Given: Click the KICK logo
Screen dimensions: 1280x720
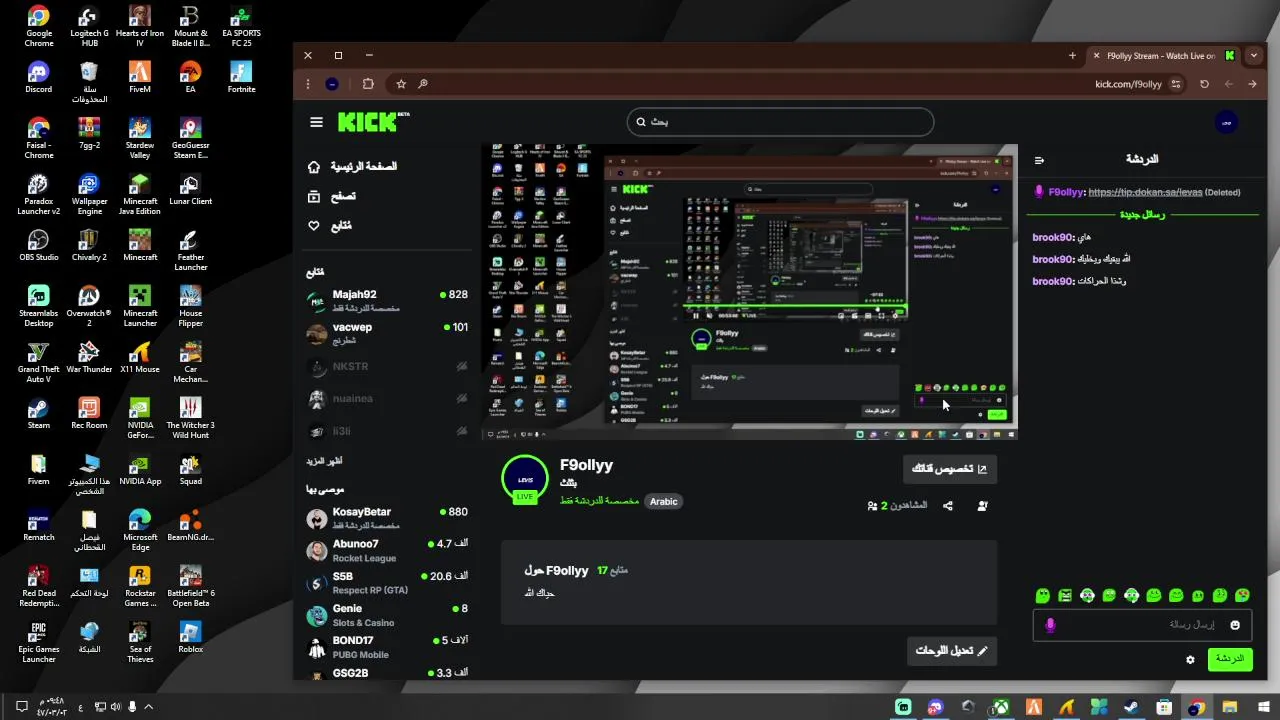Looking at the screenshot, I should pos(374,121).
